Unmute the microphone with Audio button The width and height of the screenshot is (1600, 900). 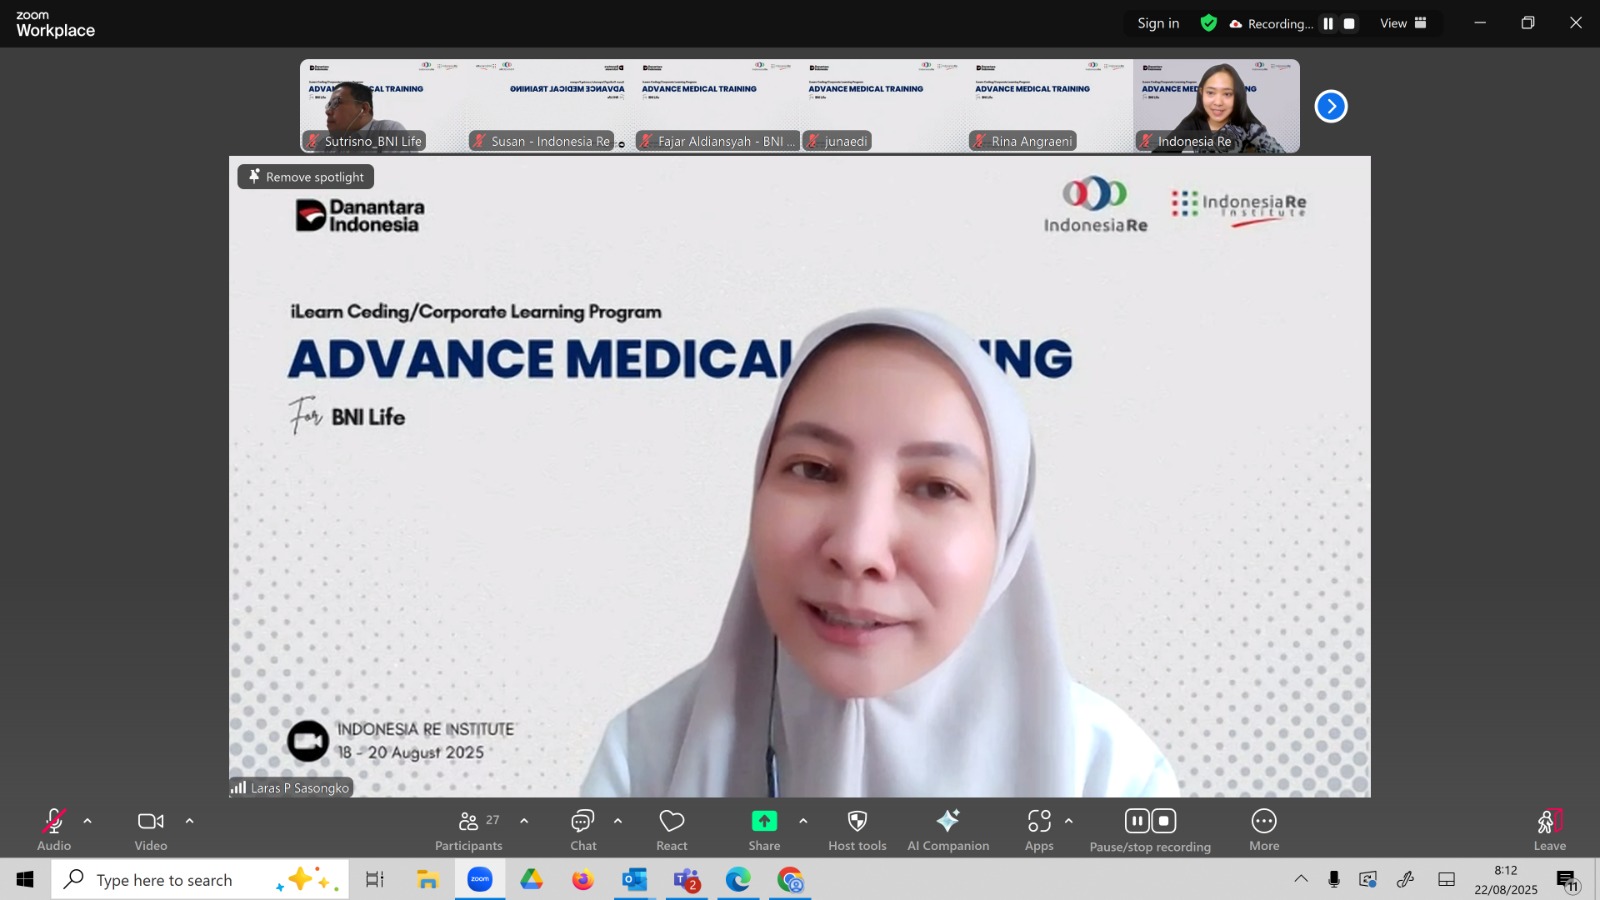click(54, 830)
